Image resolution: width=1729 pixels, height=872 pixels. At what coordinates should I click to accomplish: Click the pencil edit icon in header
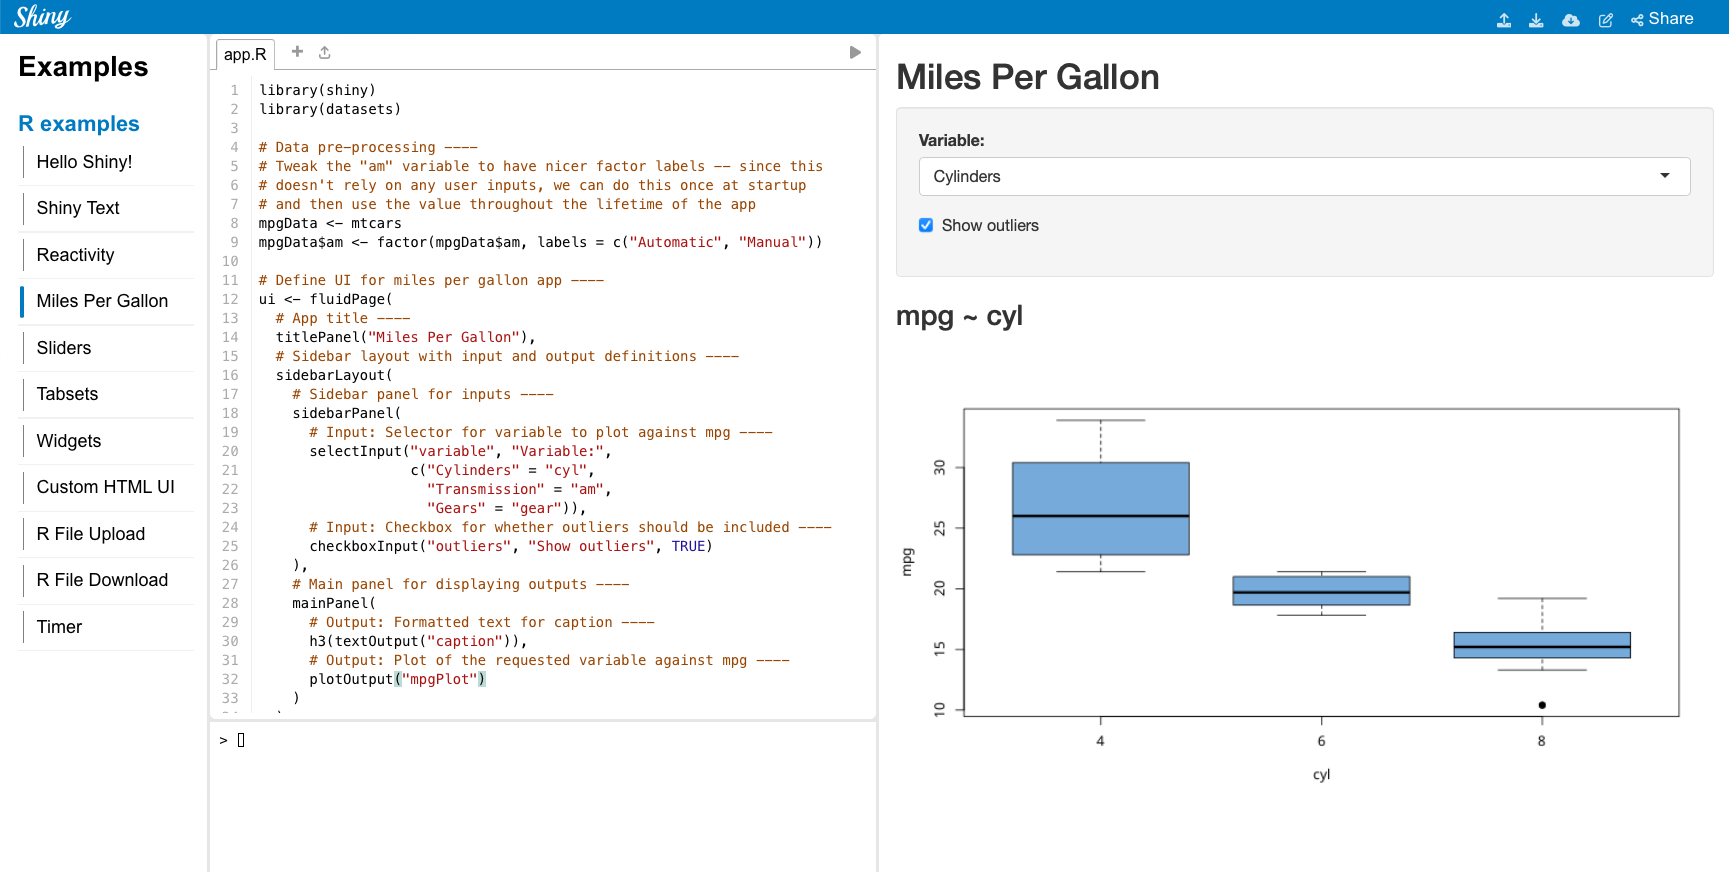pos(1605,20)
